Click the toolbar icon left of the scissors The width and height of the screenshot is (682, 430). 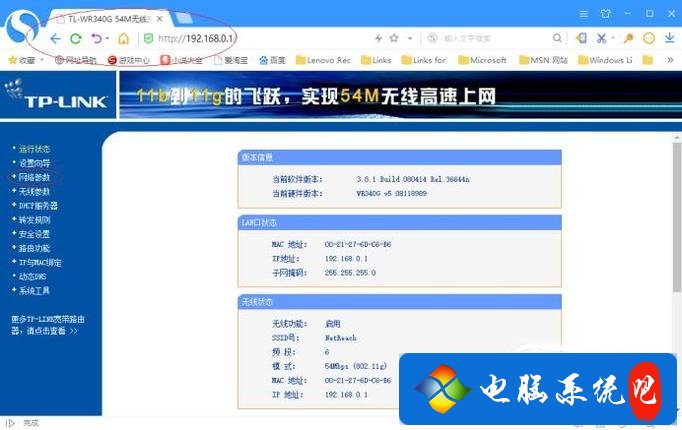tap(581, 38)
